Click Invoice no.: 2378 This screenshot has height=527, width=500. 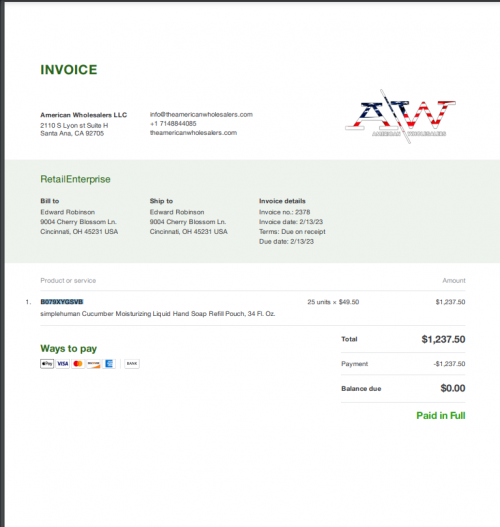pos(285,212)
